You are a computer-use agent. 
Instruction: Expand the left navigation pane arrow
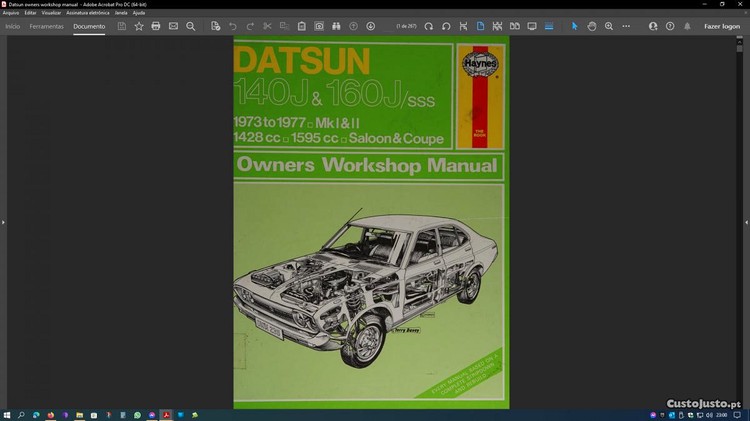pyautogui.click(x=3, y=222)
